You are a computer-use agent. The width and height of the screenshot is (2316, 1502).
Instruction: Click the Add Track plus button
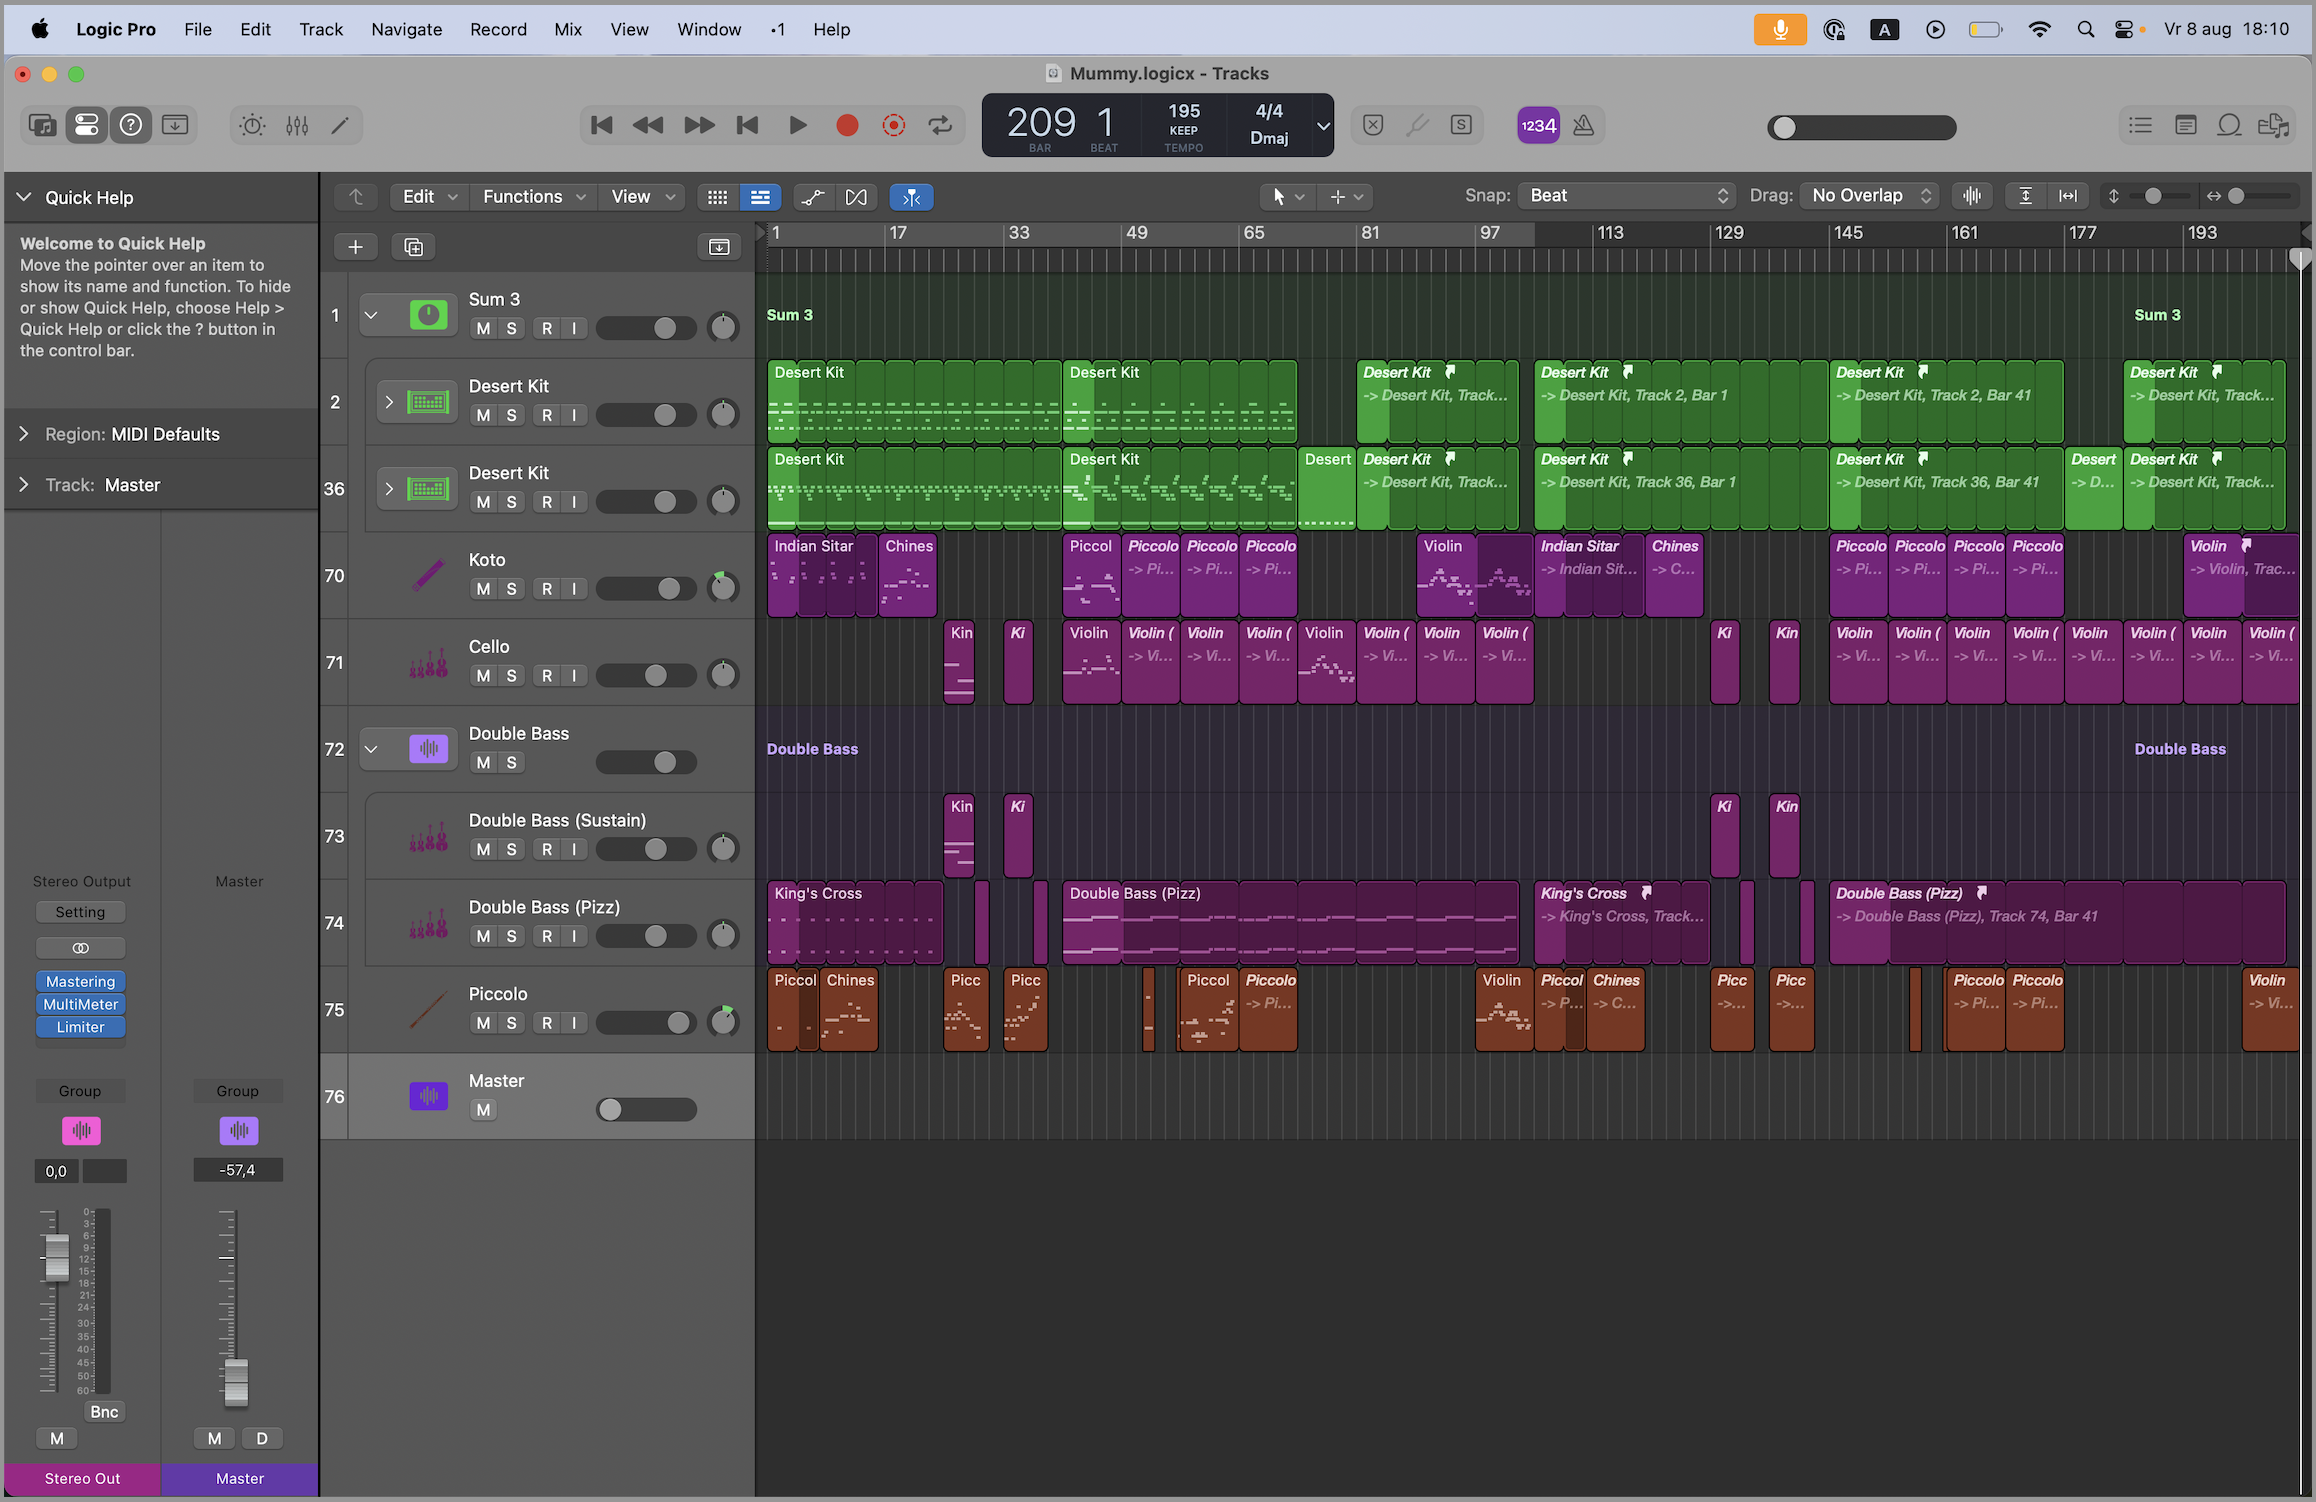click(x=355, y=247)
